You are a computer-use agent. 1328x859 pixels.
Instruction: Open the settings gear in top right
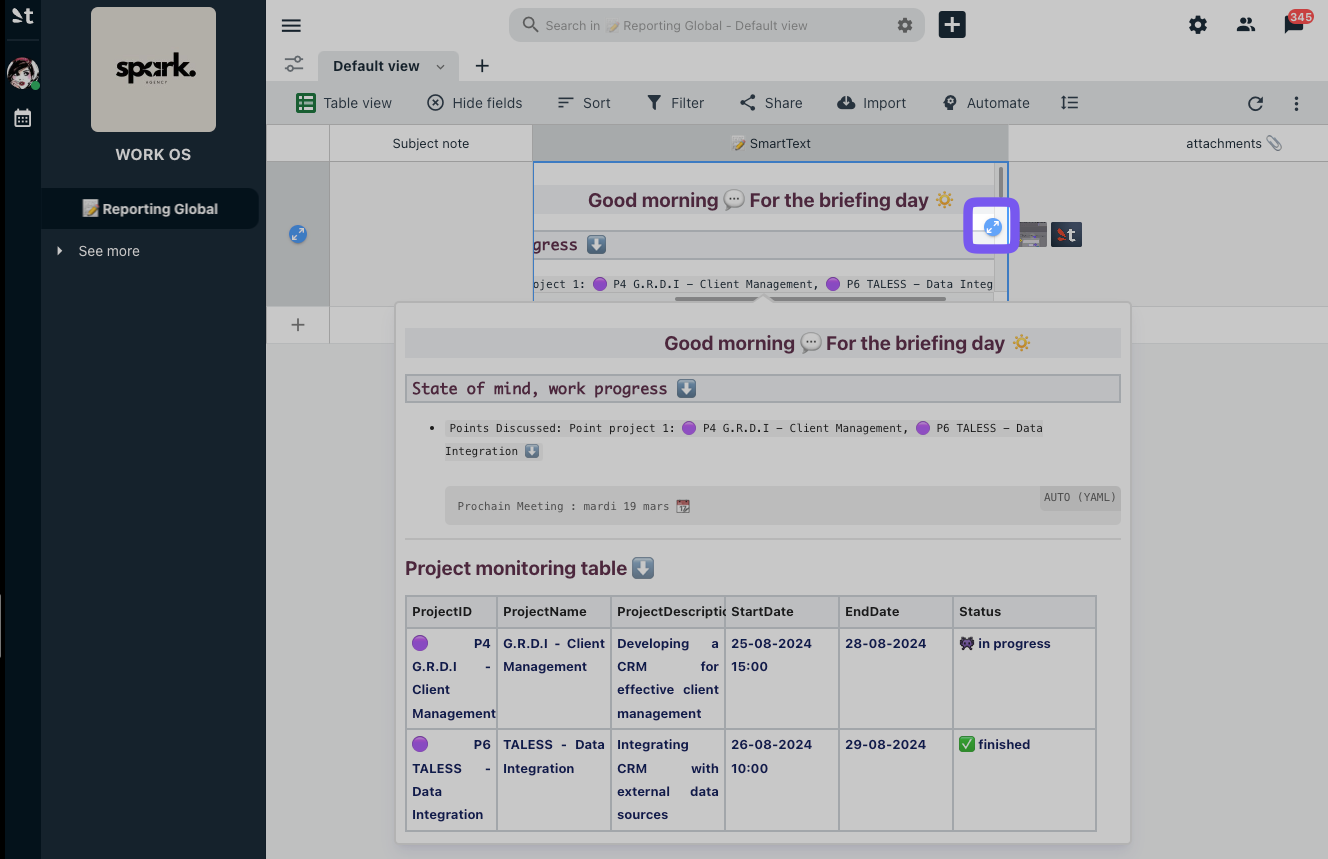coord(1198,25)
